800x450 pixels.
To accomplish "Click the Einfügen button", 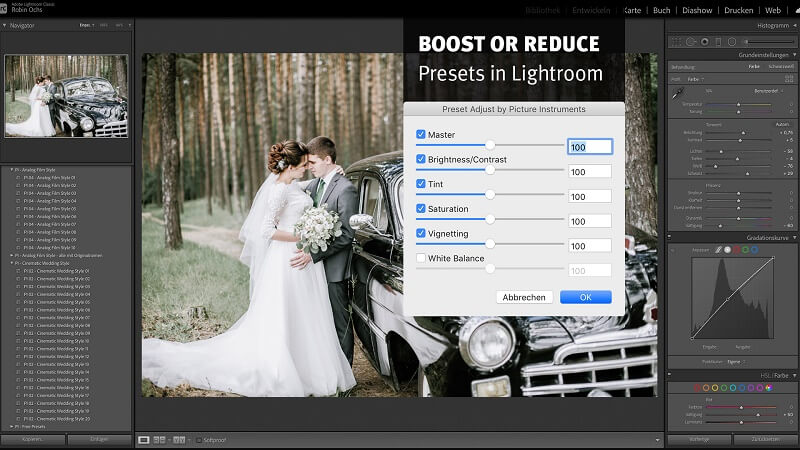I will click(99, 439).
